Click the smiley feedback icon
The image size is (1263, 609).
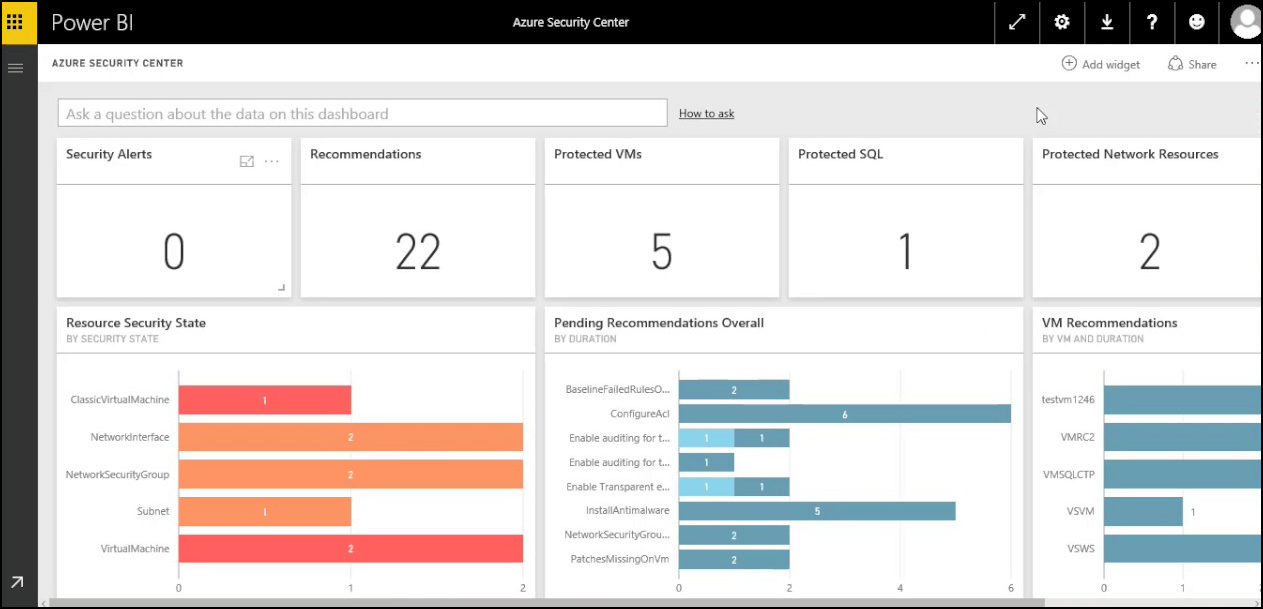[x=1197, y=22]
